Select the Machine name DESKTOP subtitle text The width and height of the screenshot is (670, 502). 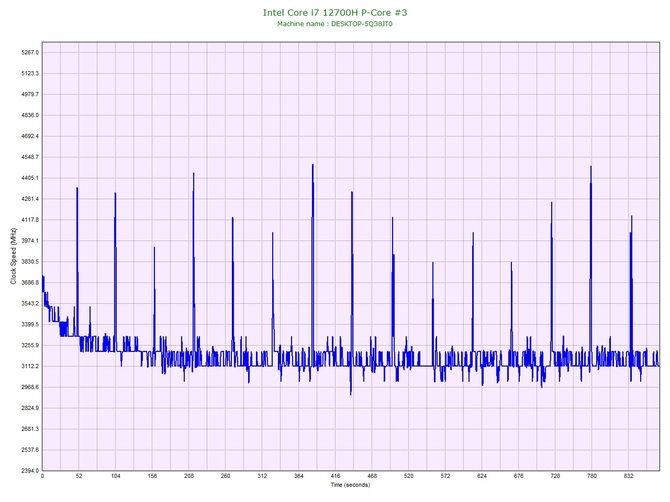(334, 24)
